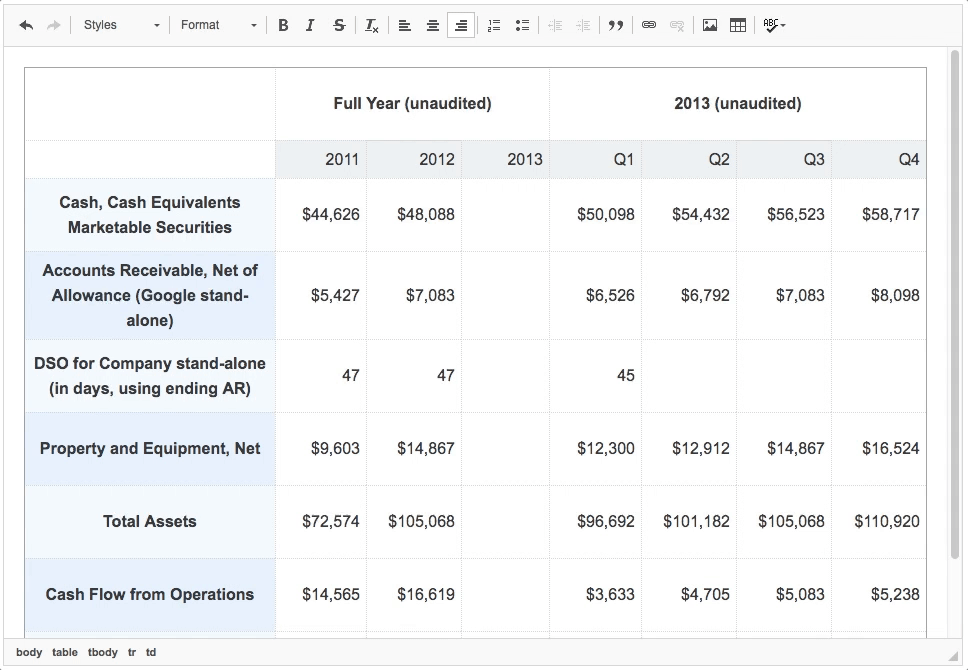Screen dimensions: 968x670
Task: Click the 2011 column header
Action: pyautogui.click(x=321, y=159)
